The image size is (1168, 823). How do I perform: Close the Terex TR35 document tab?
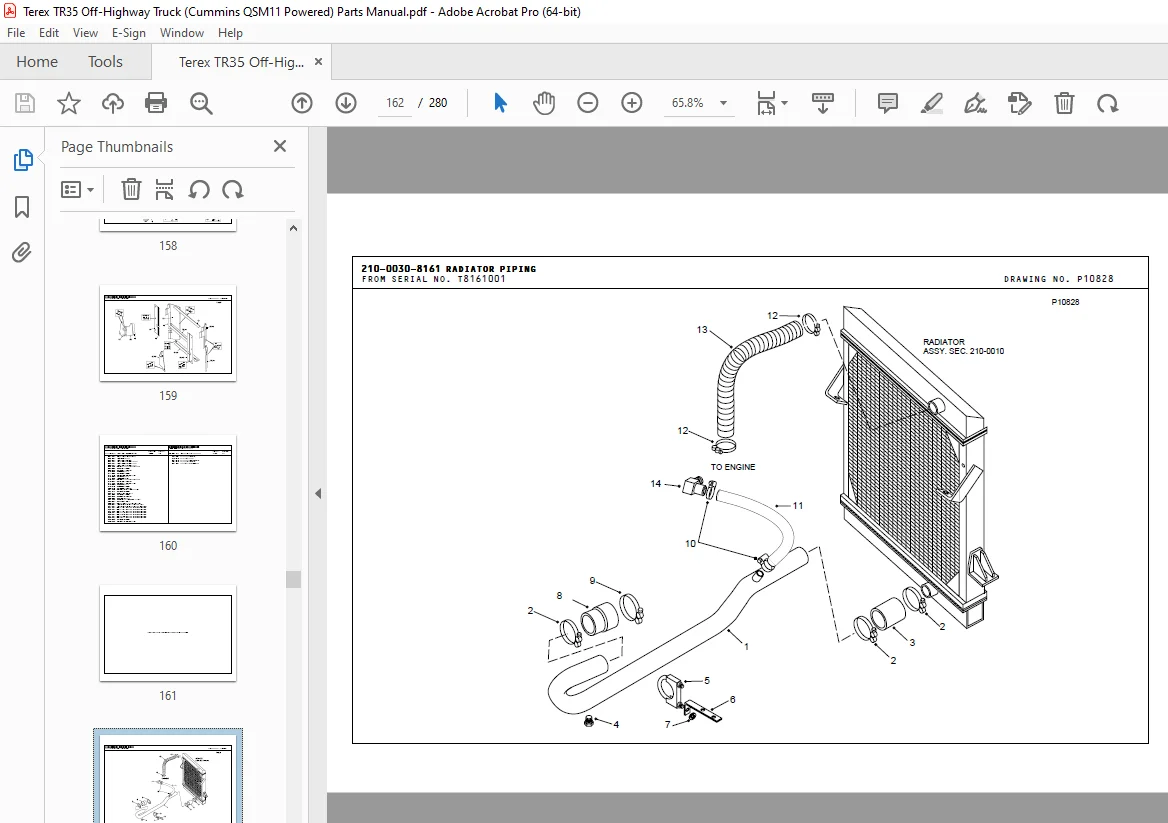(318, 62)
